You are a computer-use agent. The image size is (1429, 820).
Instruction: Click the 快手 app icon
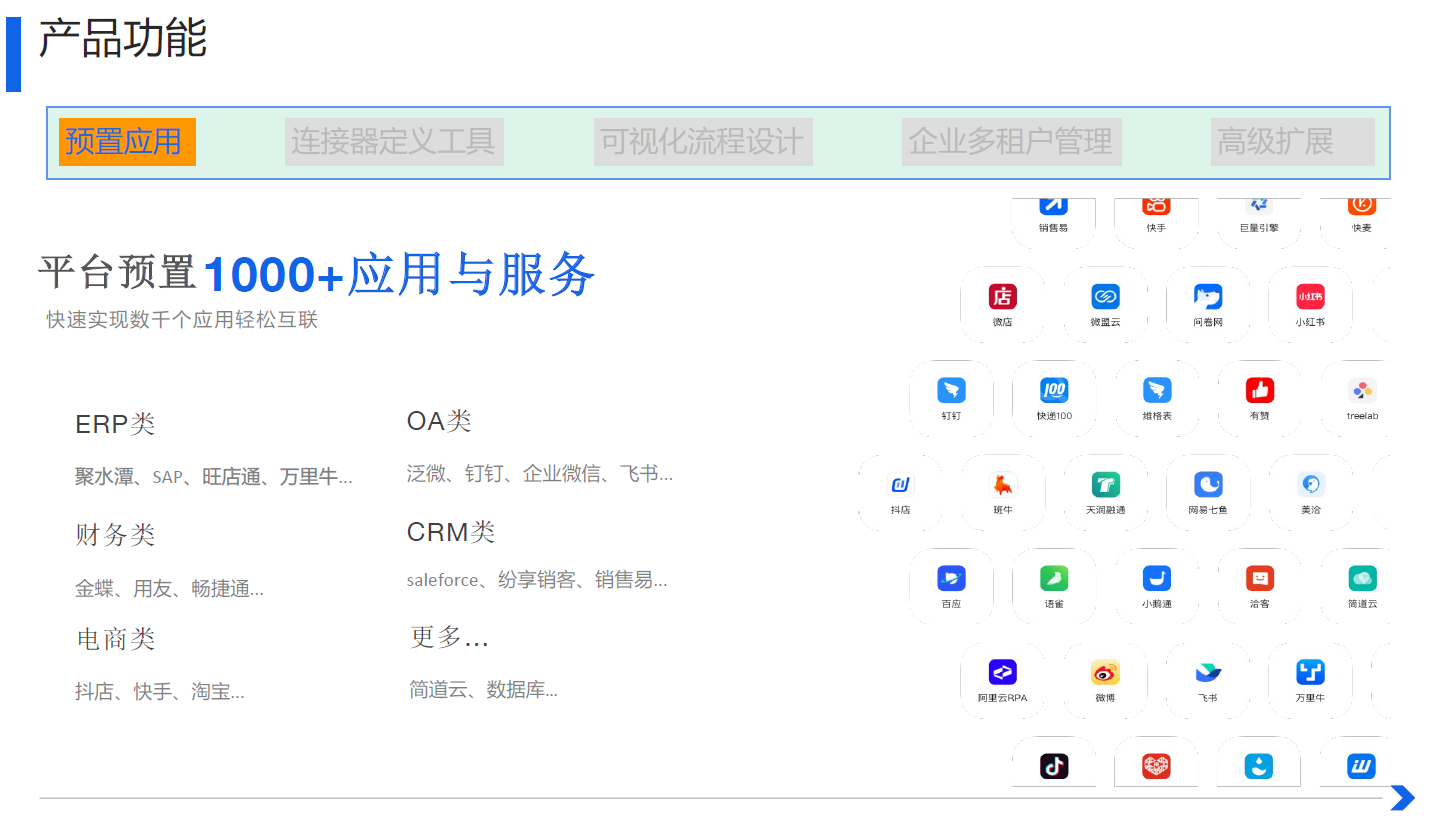pyautogui.click(x=1156, y=205)
